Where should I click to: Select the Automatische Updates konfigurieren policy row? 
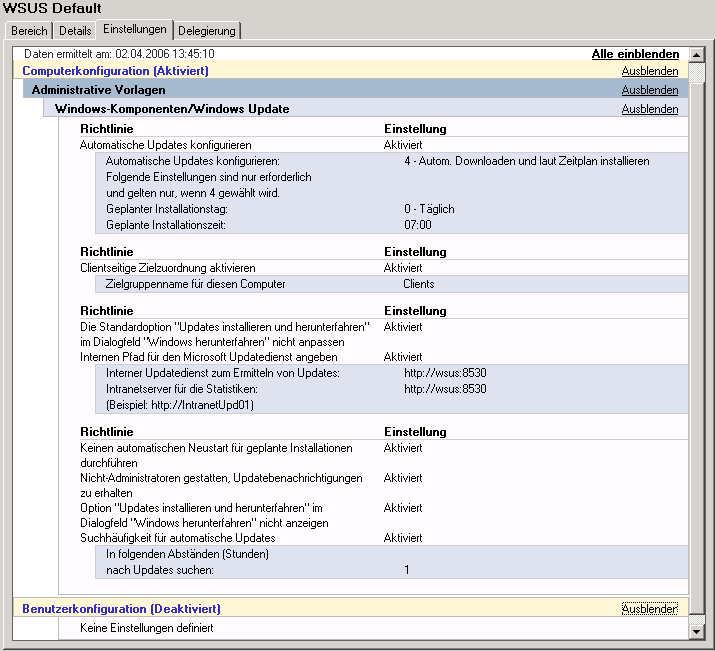coord(166,145)
